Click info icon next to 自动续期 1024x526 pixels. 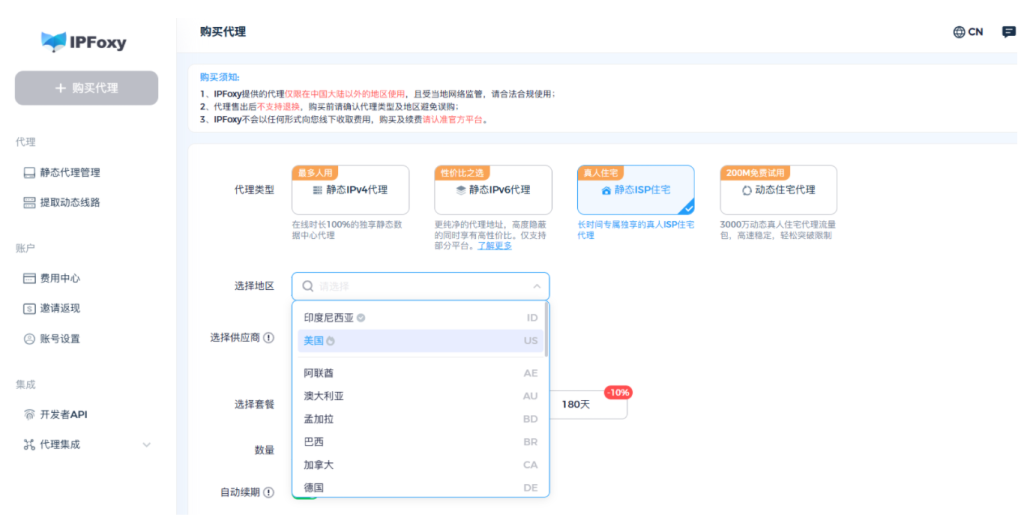(x=268, y=492)
